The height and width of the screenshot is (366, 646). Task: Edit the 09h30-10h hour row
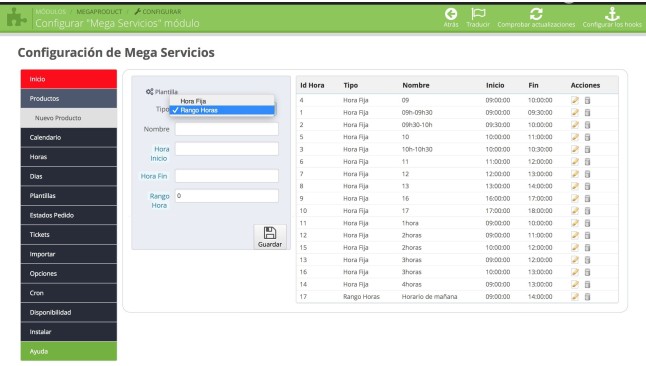(575, 124)
